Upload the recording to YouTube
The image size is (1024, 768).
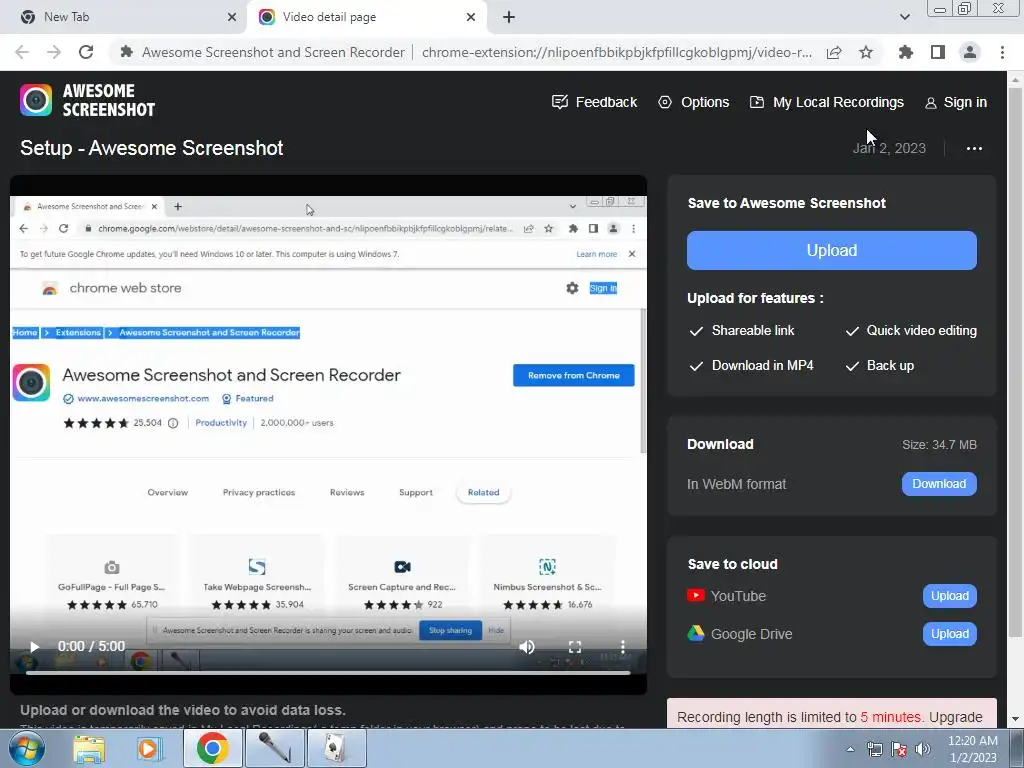pyautogui.click(x=950, y=596)
